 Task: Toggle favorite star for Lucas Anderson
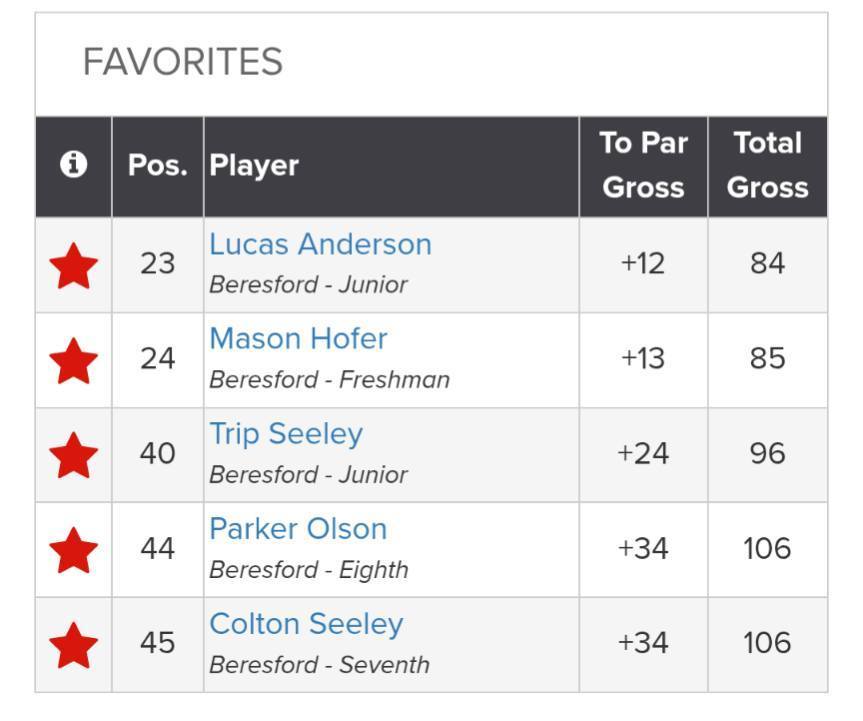(74, 265)
